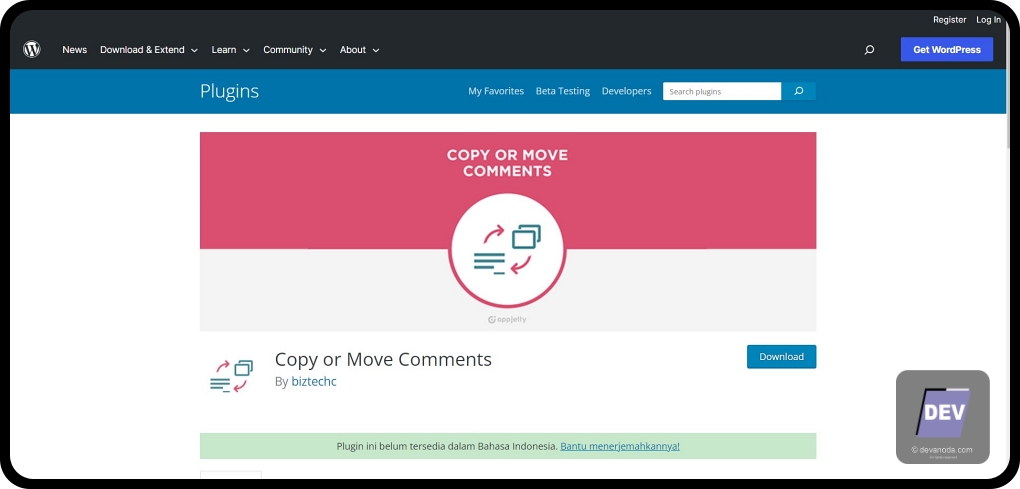
Task: Expand the Download & Extend menu
Action: click(x=149, y=49)
